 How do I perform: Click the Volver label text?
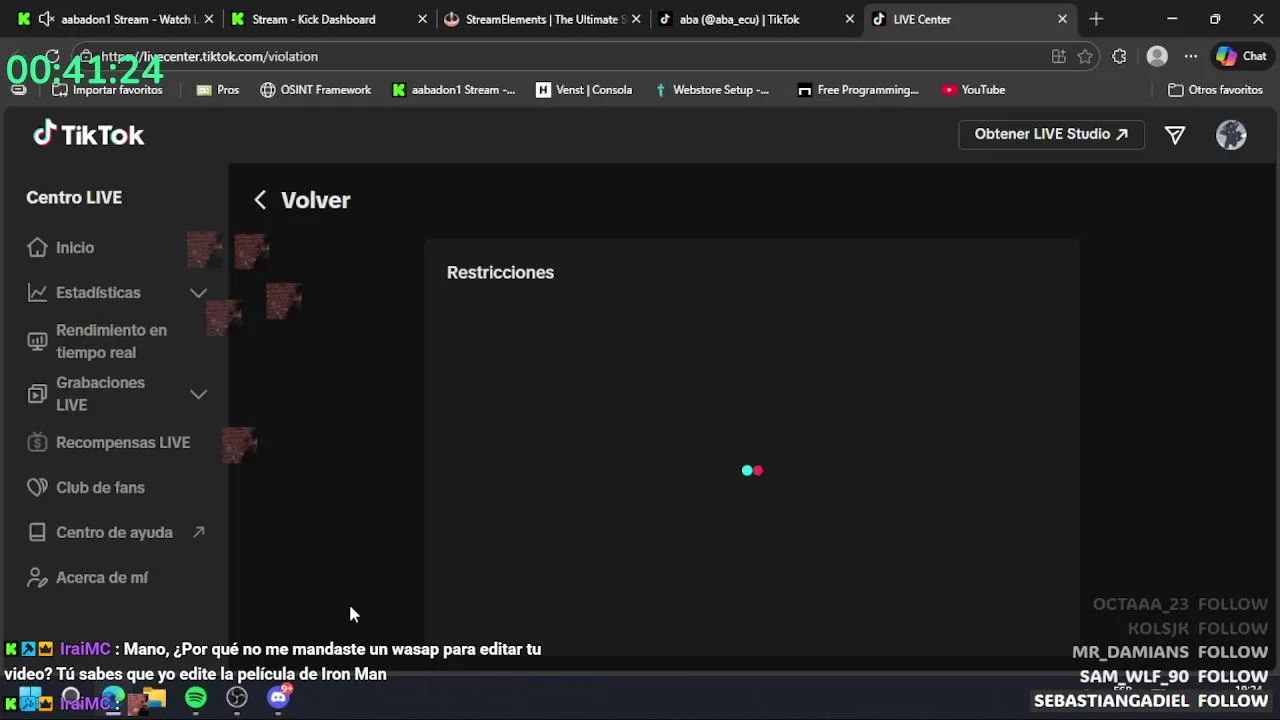(315, 200)
